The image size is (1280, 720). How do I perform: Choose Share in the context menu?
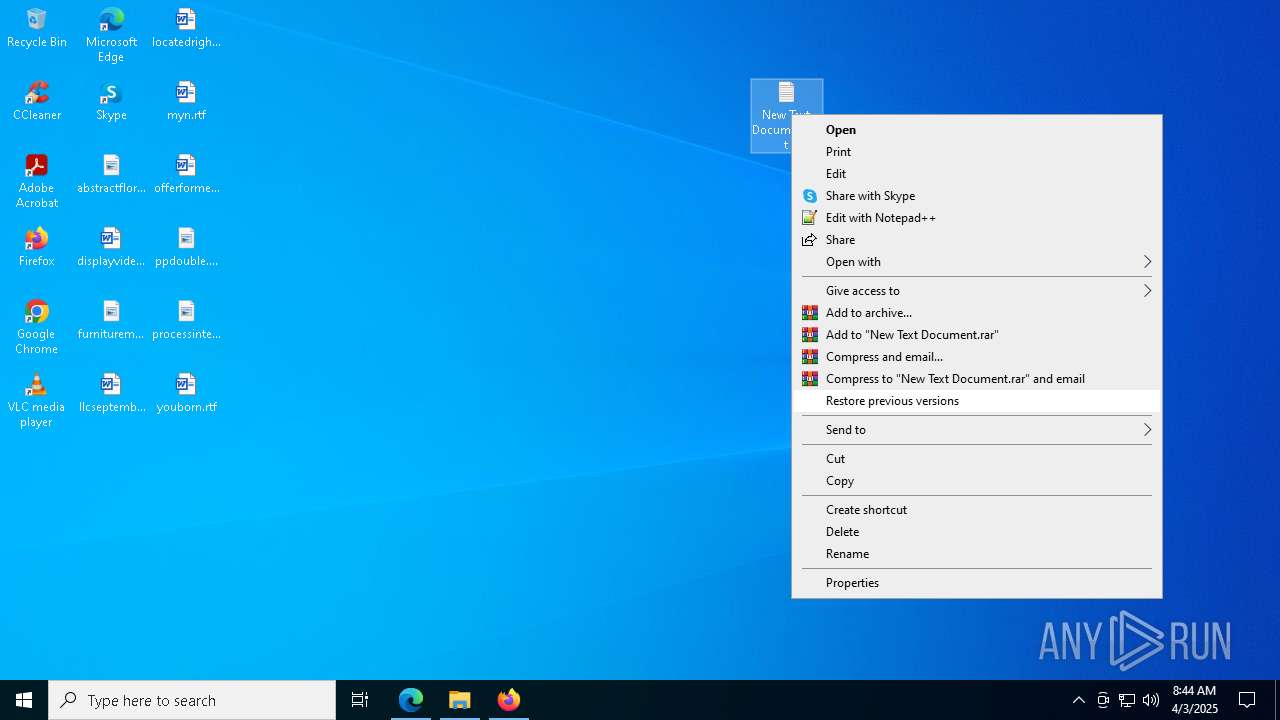977,240
